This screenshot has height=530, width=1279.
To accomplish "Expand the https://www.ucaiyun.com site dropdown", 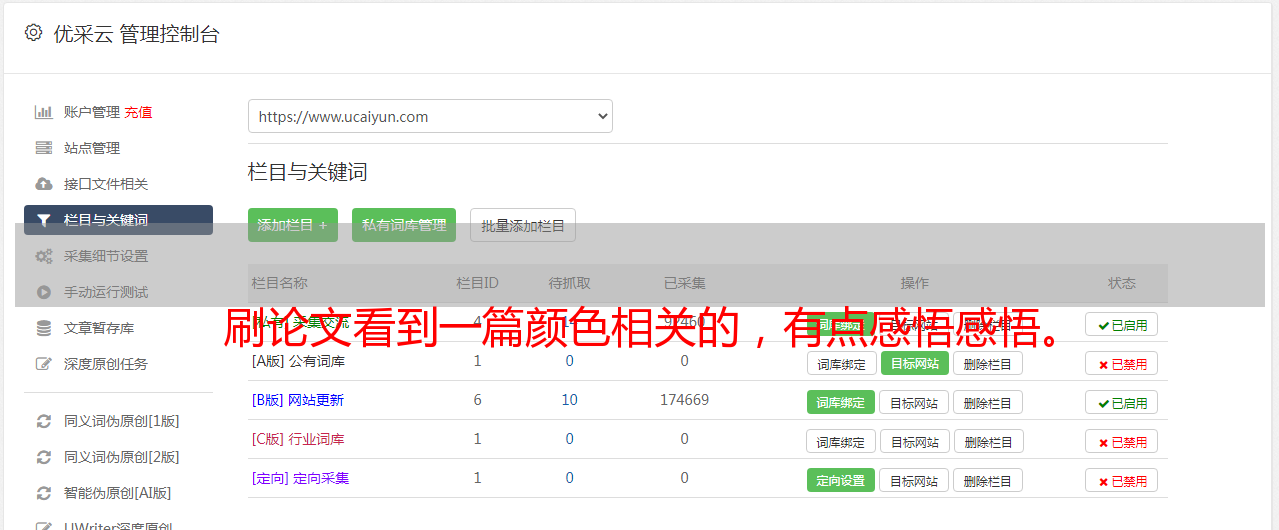I will pos(430,116).
